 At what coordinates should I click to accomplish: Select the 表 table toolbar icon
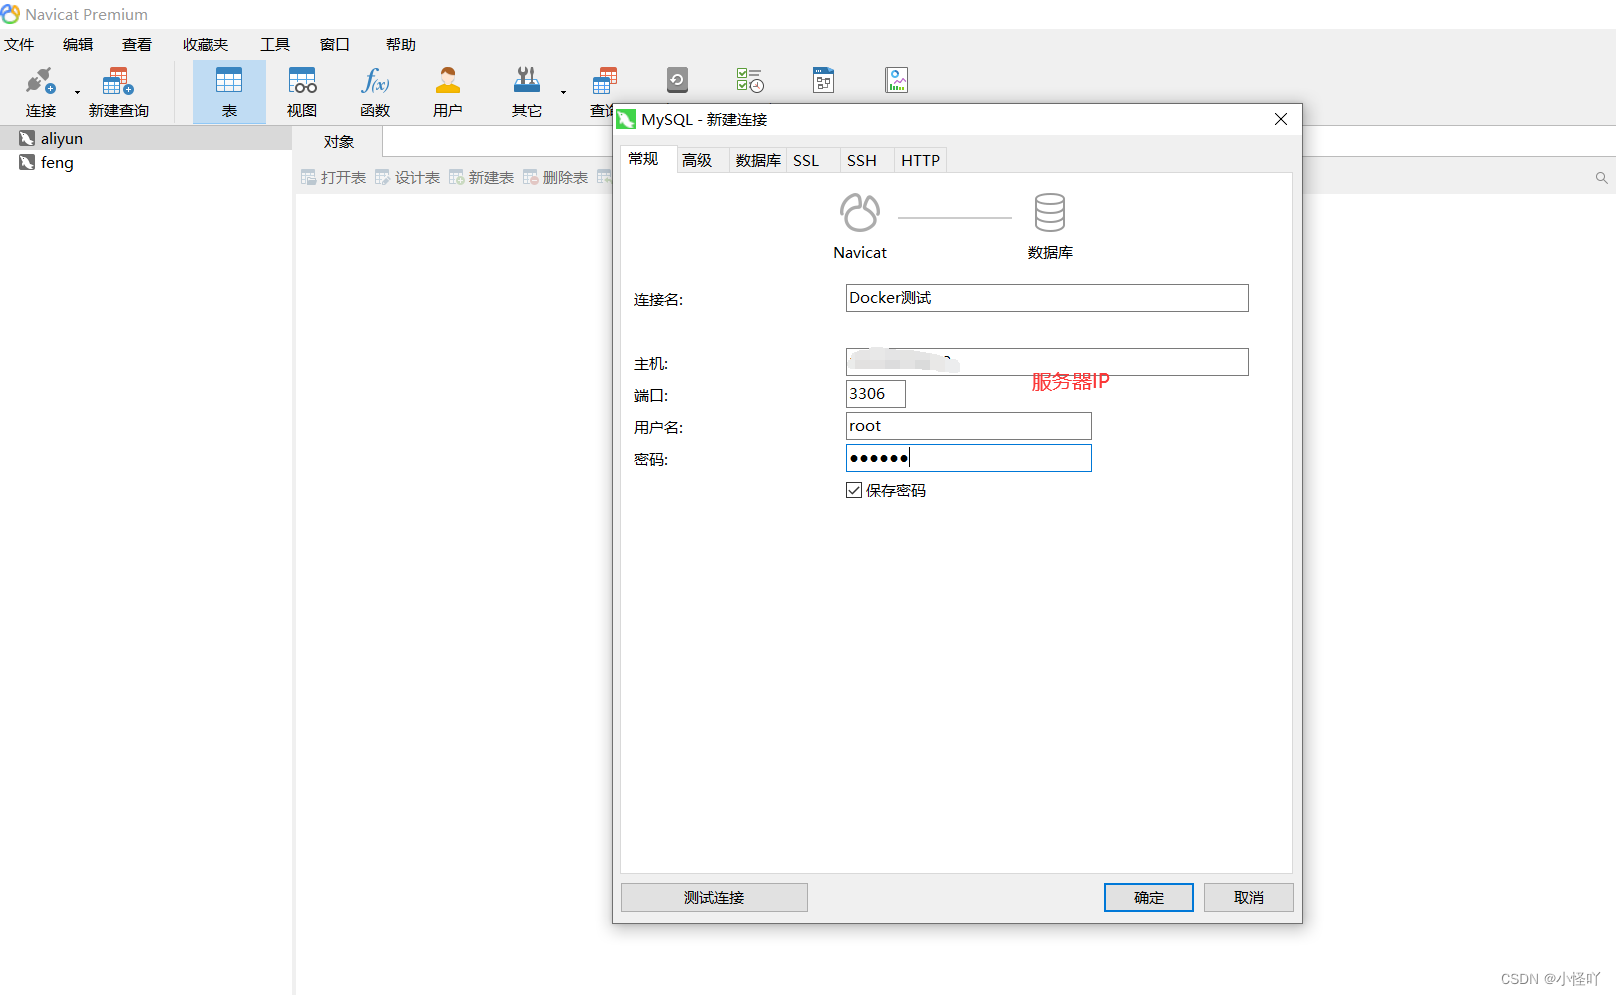point(229,81)
